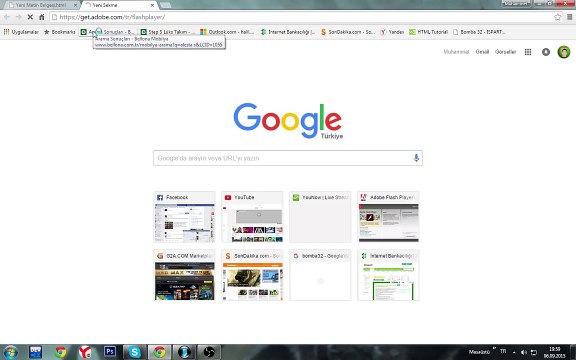Open OBS from the taskbar
576x360 pixels.
pos(209,352)
